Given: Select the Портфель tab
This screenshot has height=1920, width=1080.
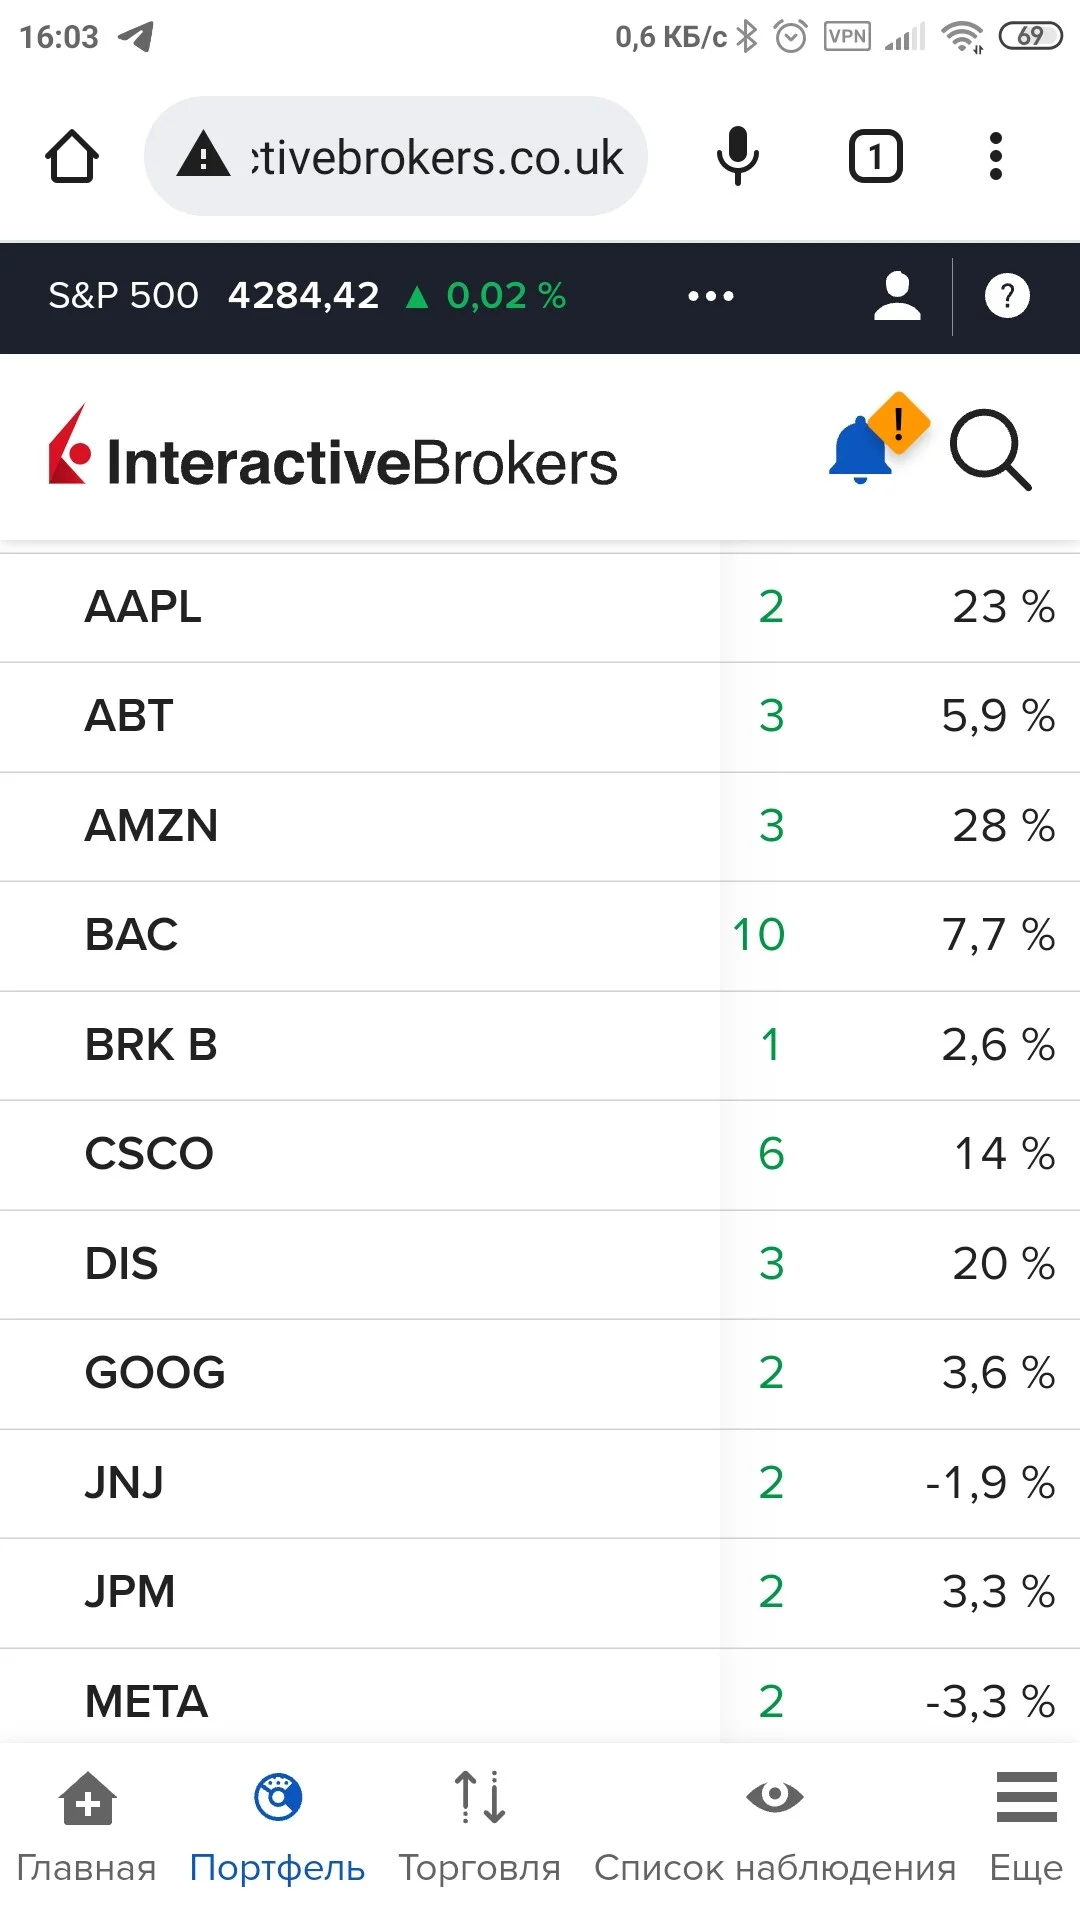Looking at the screenshot, I should (x=277, y=1827).
